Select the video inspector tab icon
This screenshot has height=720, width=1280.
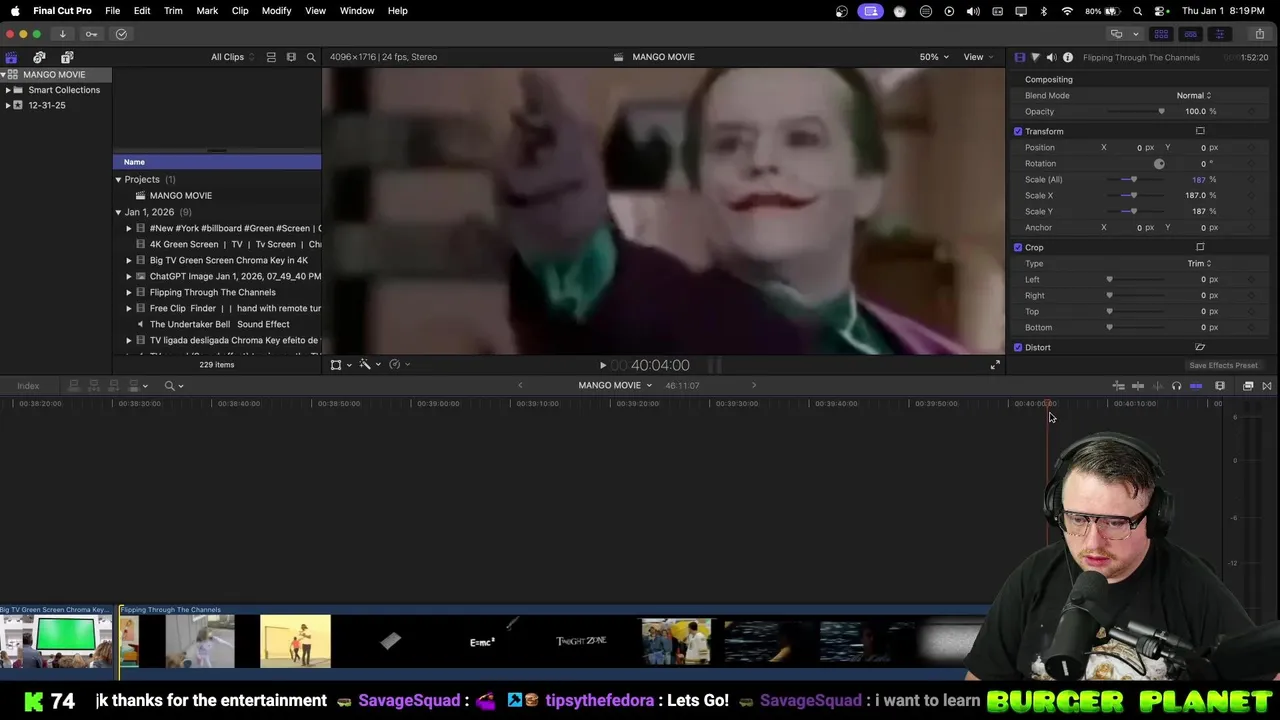tap(1019, 57)
